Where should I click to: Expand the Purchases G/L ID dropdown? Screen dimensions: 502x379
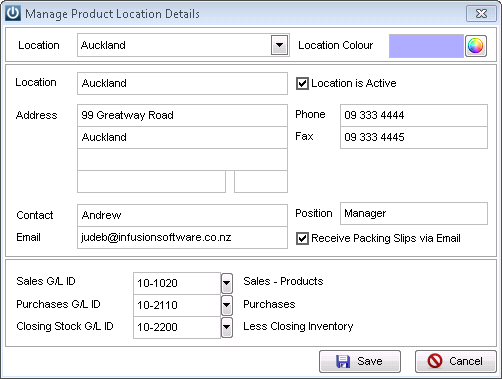227,305
